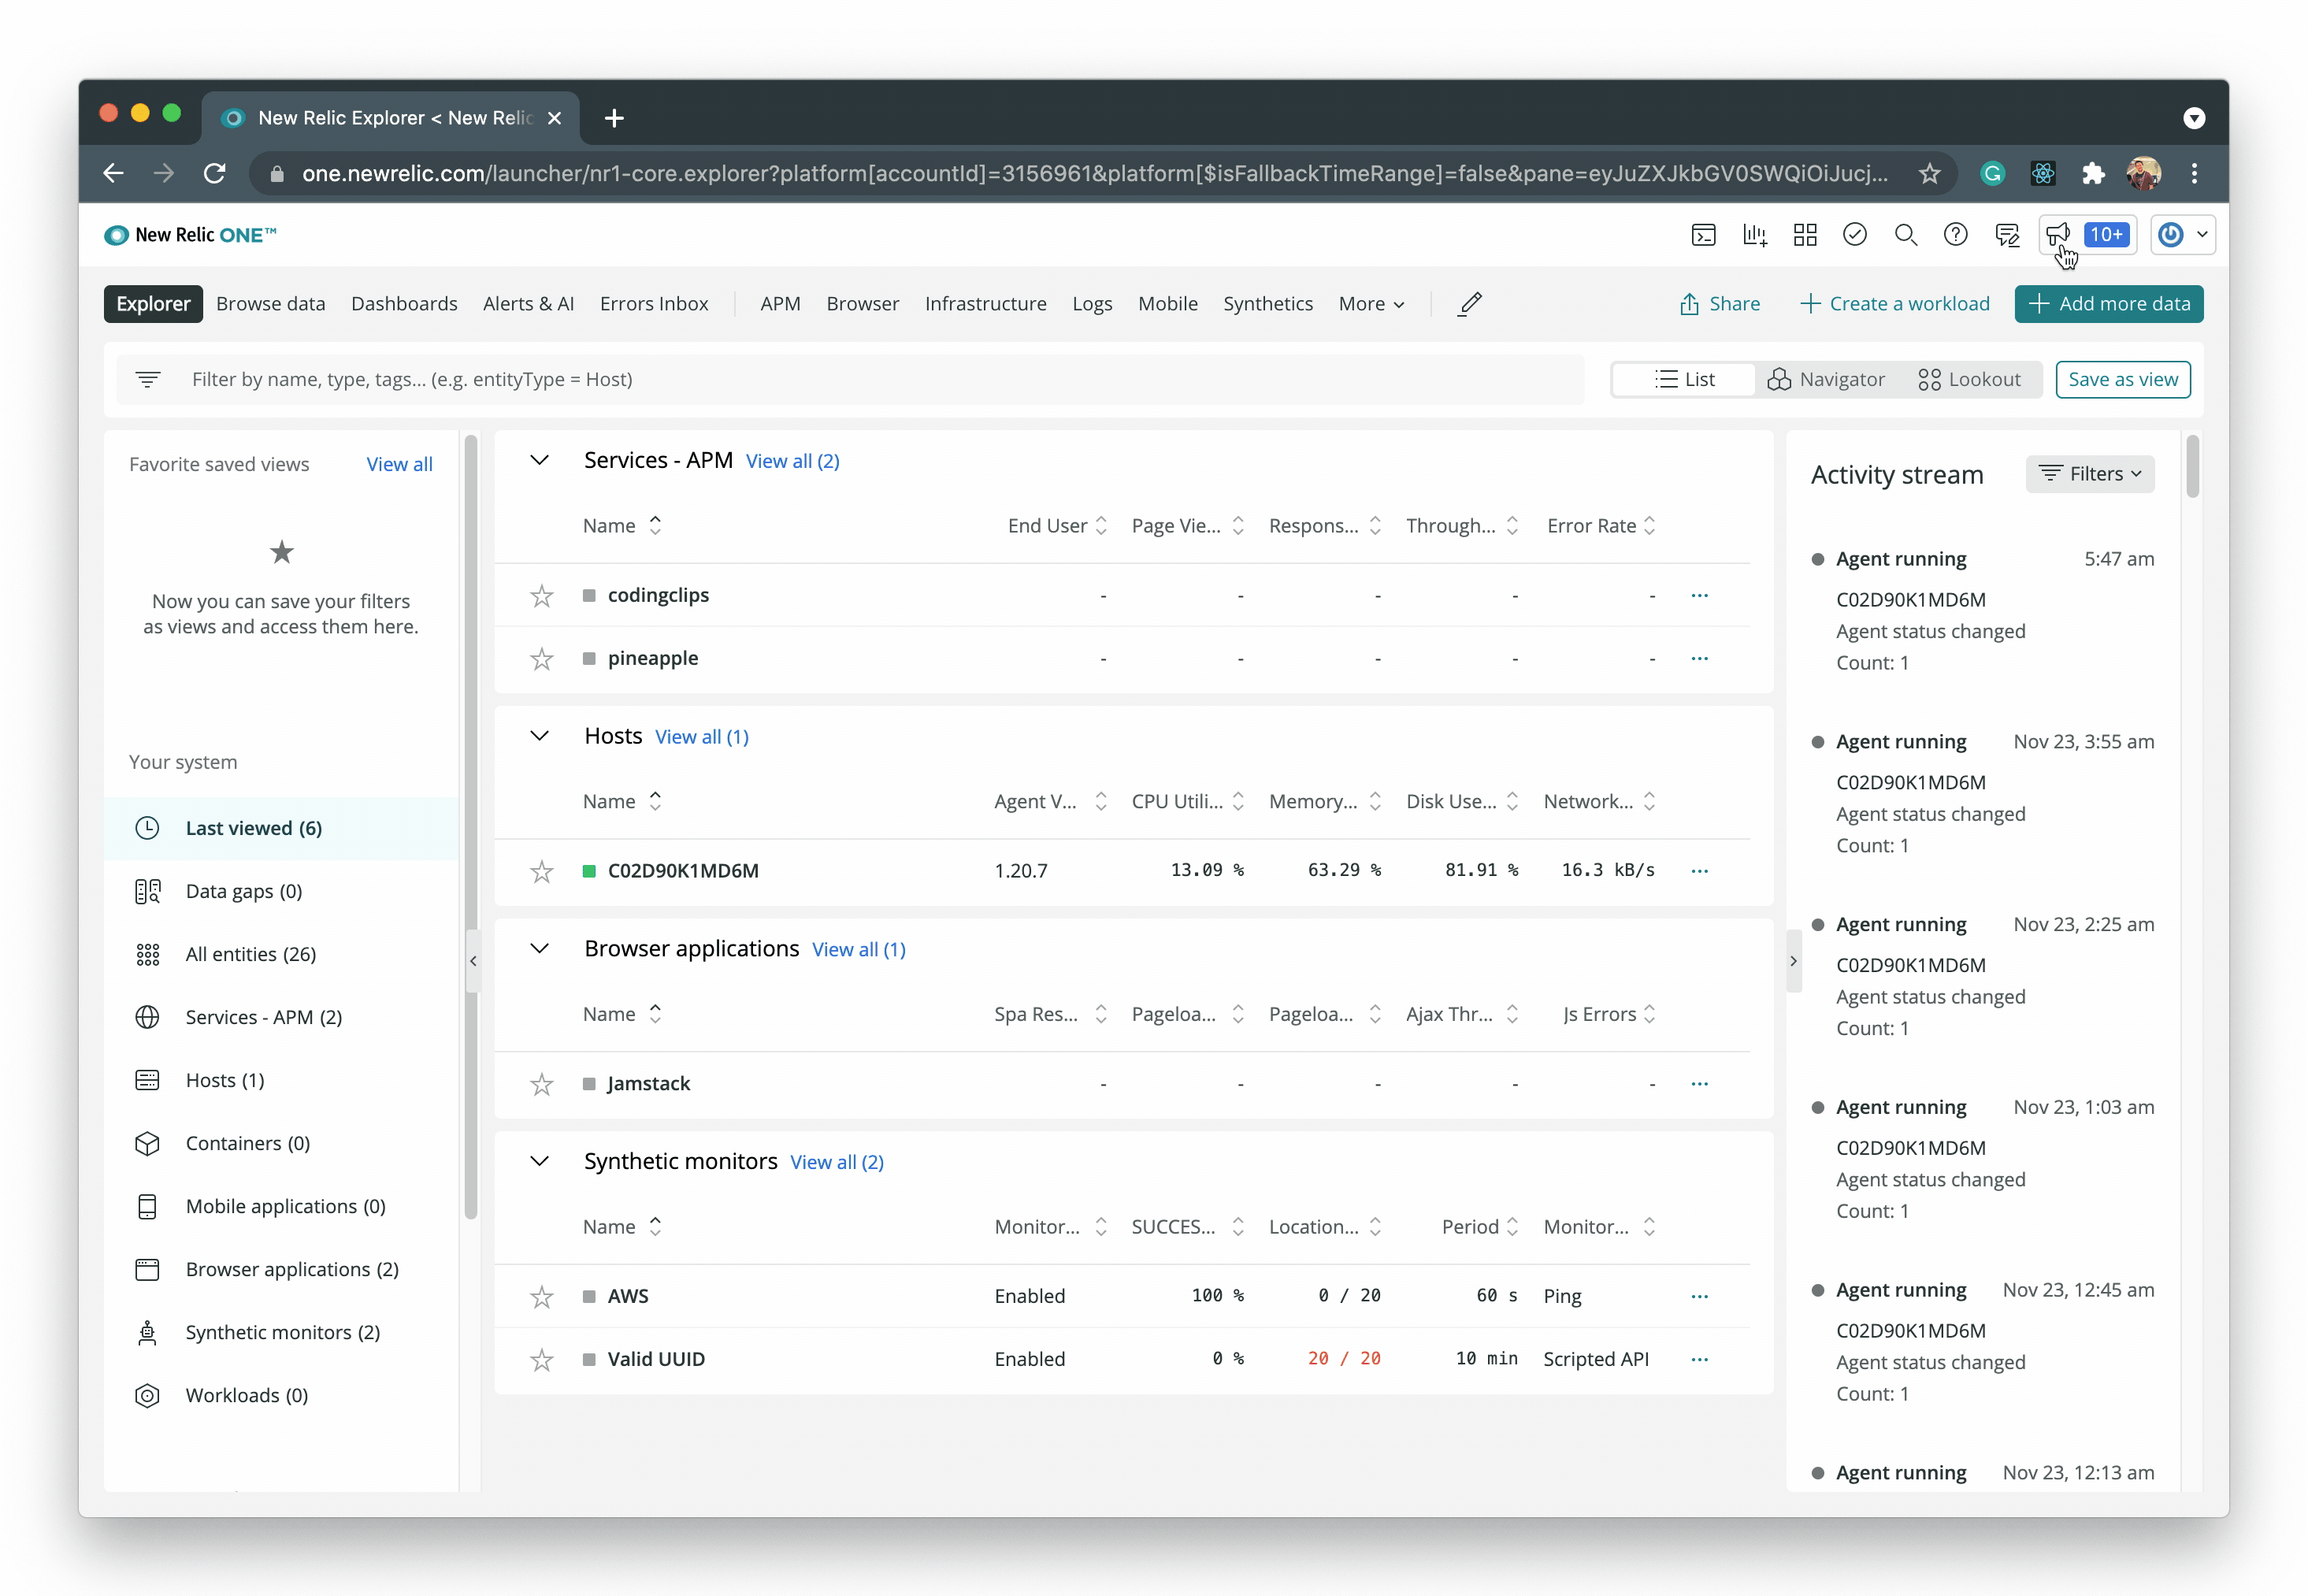Screen dimensions: 2308x1596
Task: Click the Activity stream vertical scrollbar
Action: (2192, 466)
